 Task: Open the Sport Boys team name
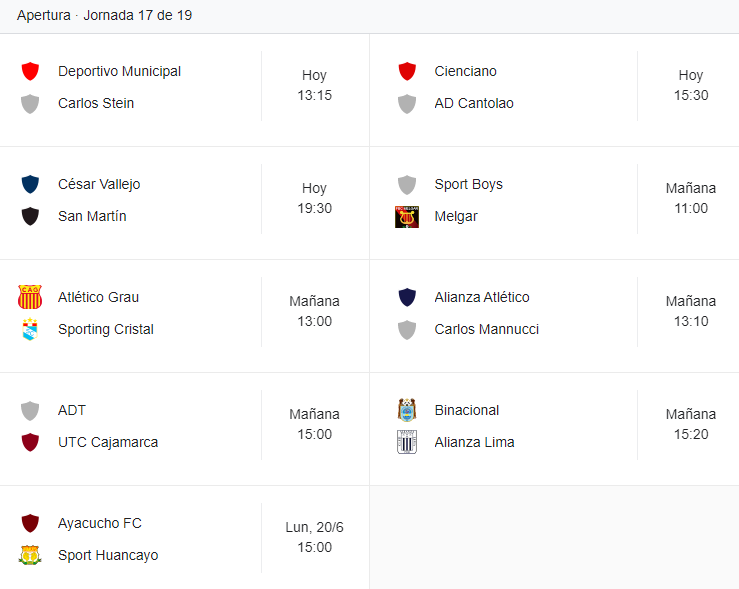point(468,184)
